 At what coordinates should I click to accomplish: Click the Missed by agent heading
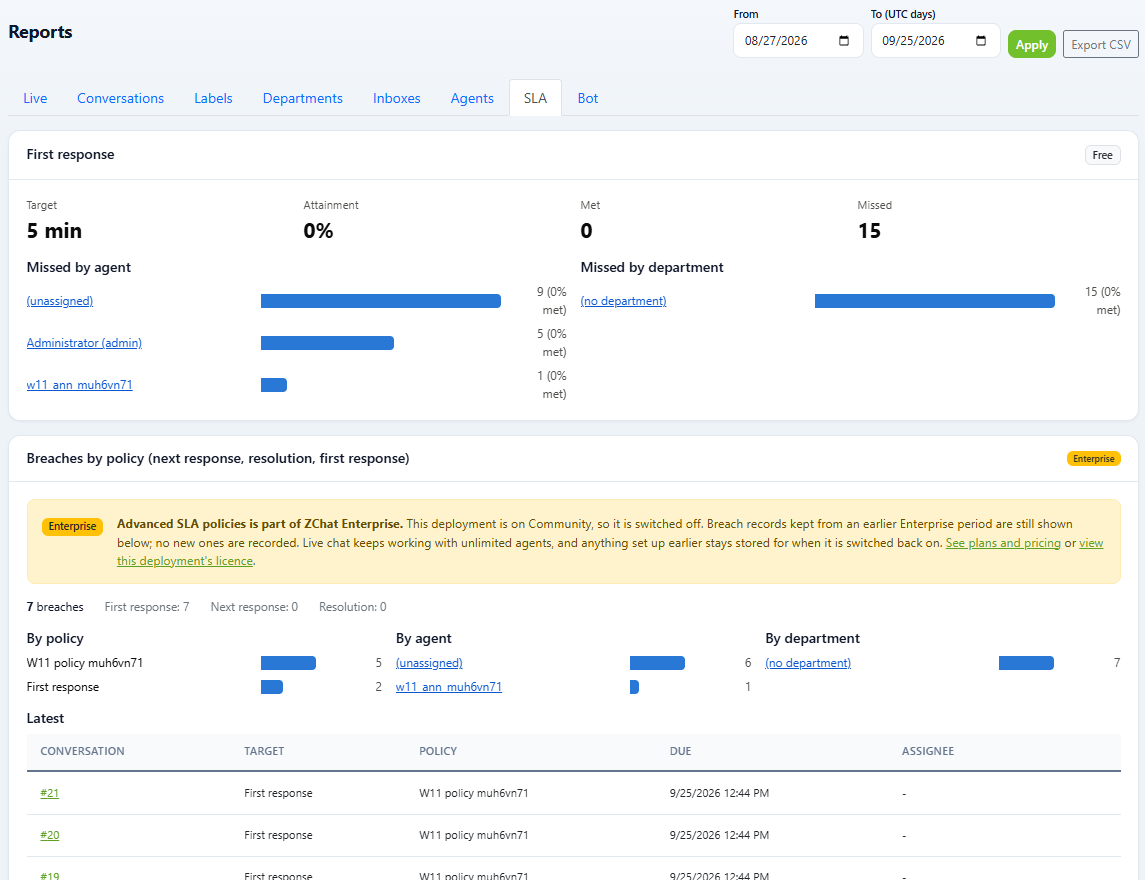tap(79, 267)
